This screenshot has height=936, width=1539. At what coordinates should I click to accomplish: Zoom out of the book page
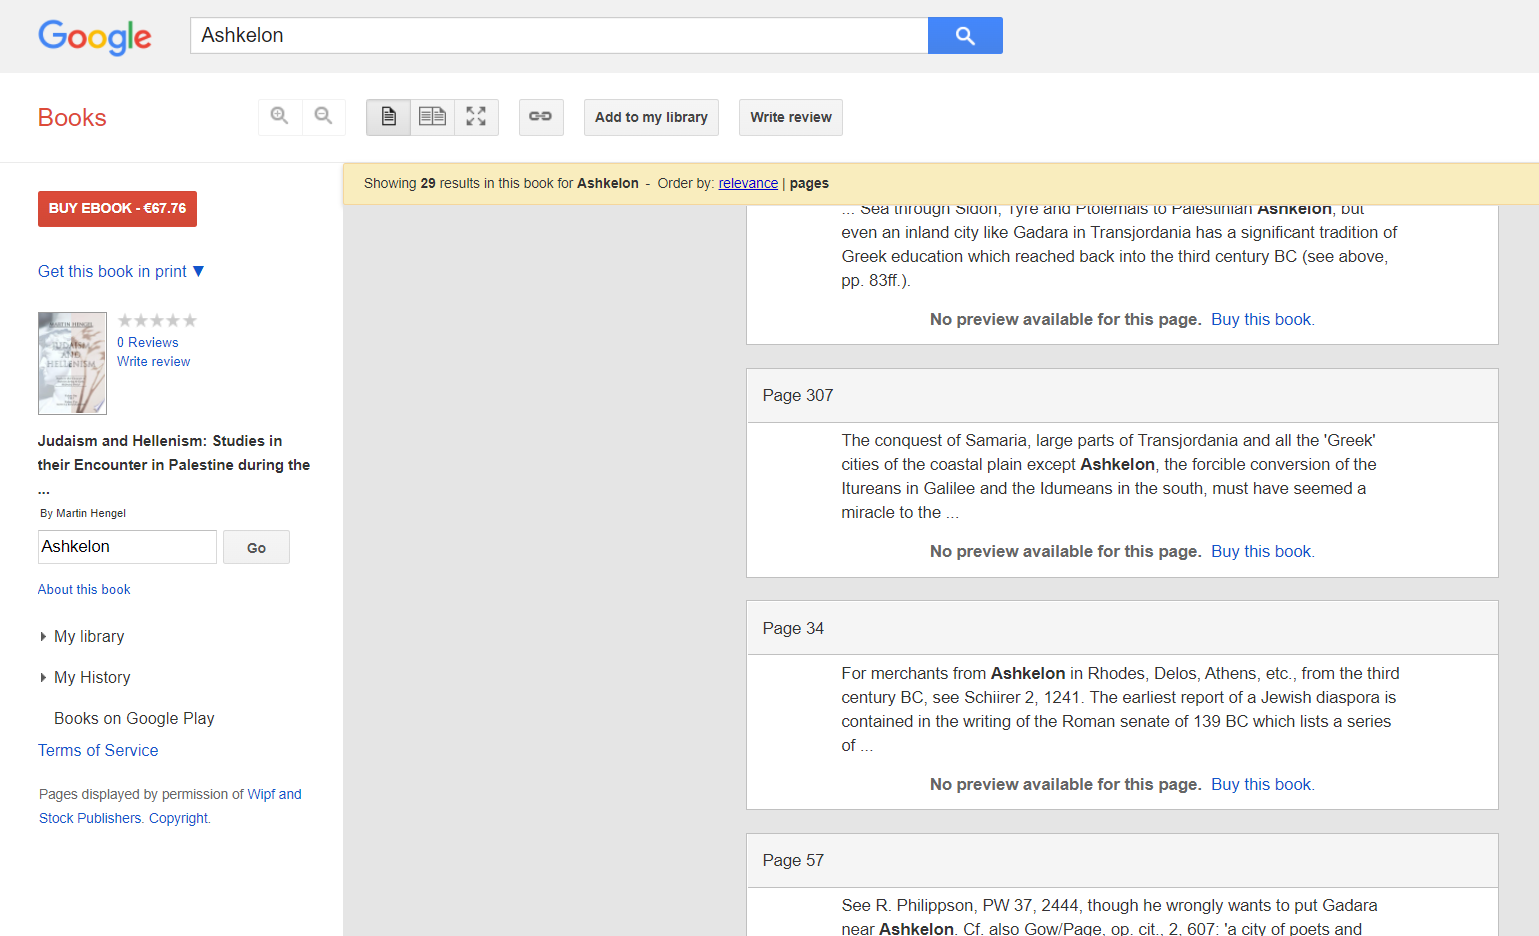click(x=323, y=117)
